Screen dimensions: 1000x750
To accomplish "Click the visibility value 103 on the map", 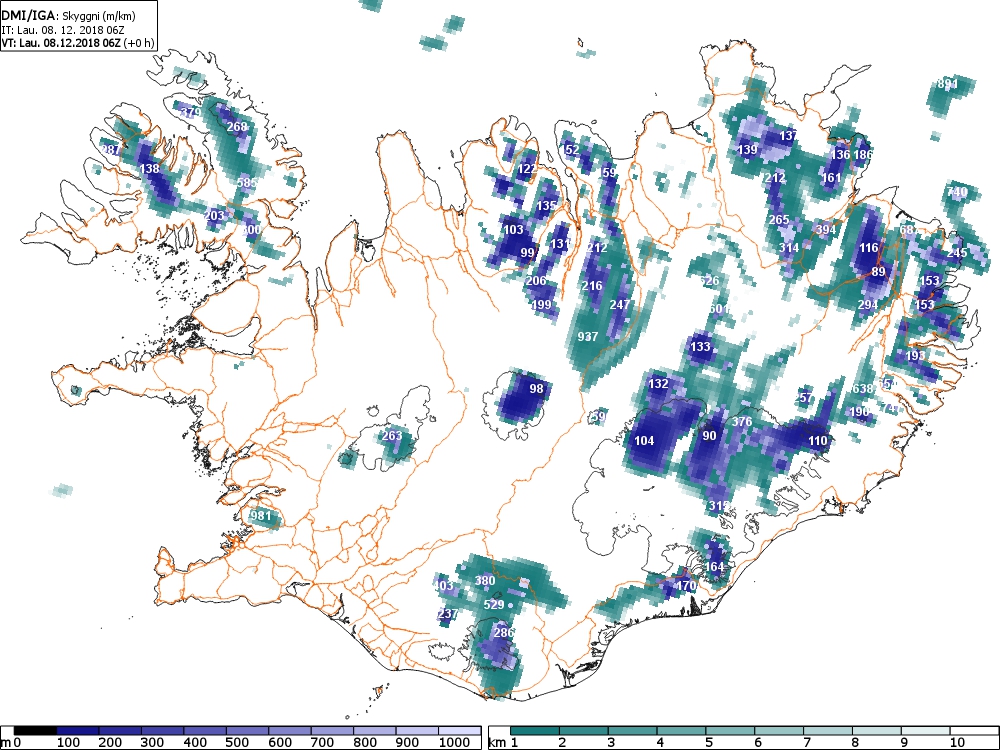I will [x=513, y=230].
